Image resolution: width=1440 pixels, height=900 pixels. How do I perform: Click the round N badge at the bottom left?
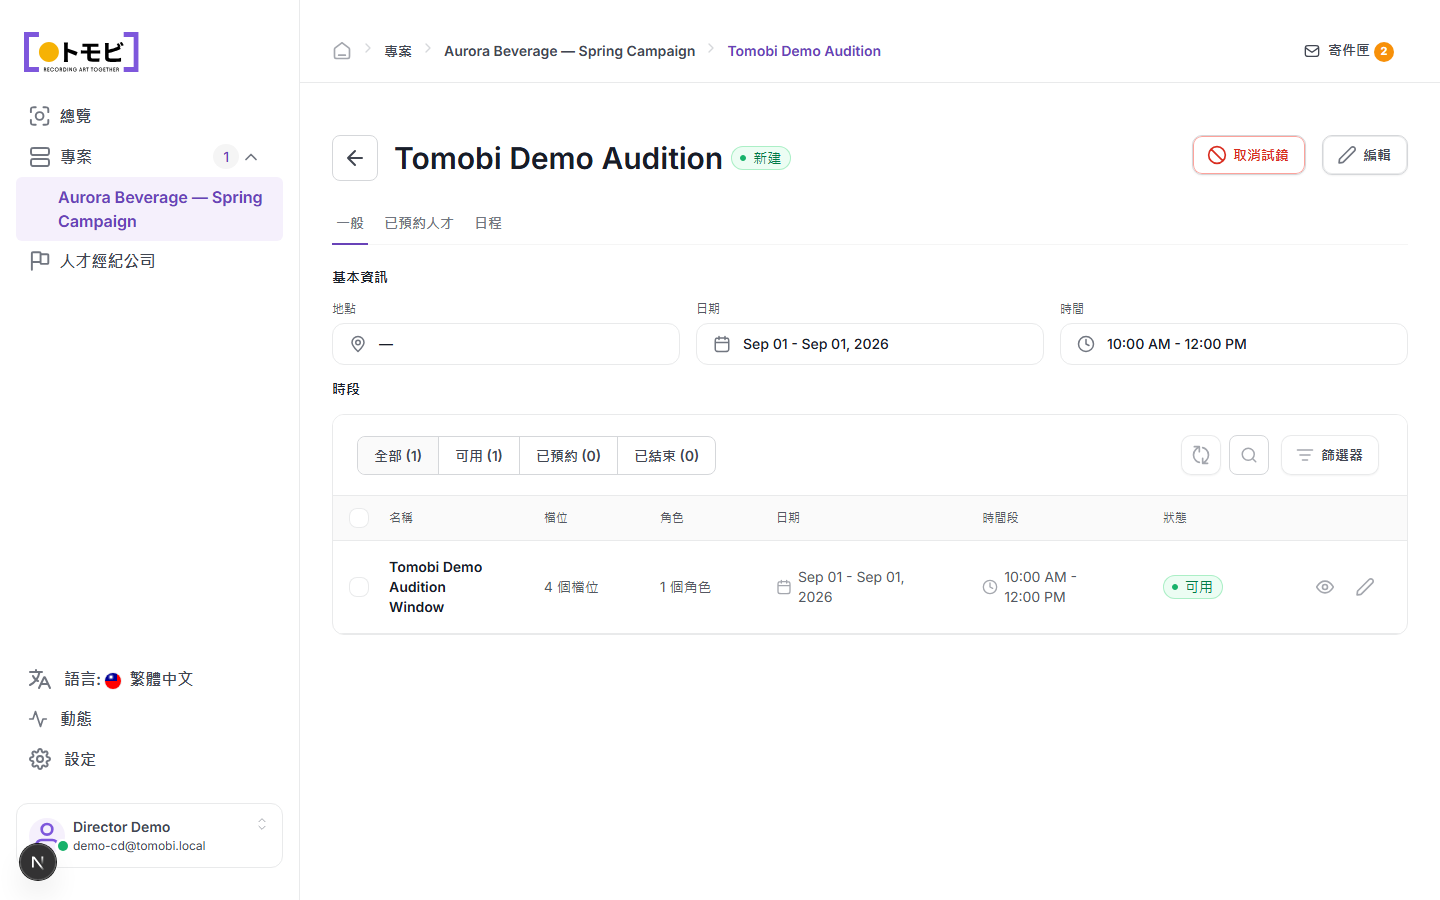point(38,862)
